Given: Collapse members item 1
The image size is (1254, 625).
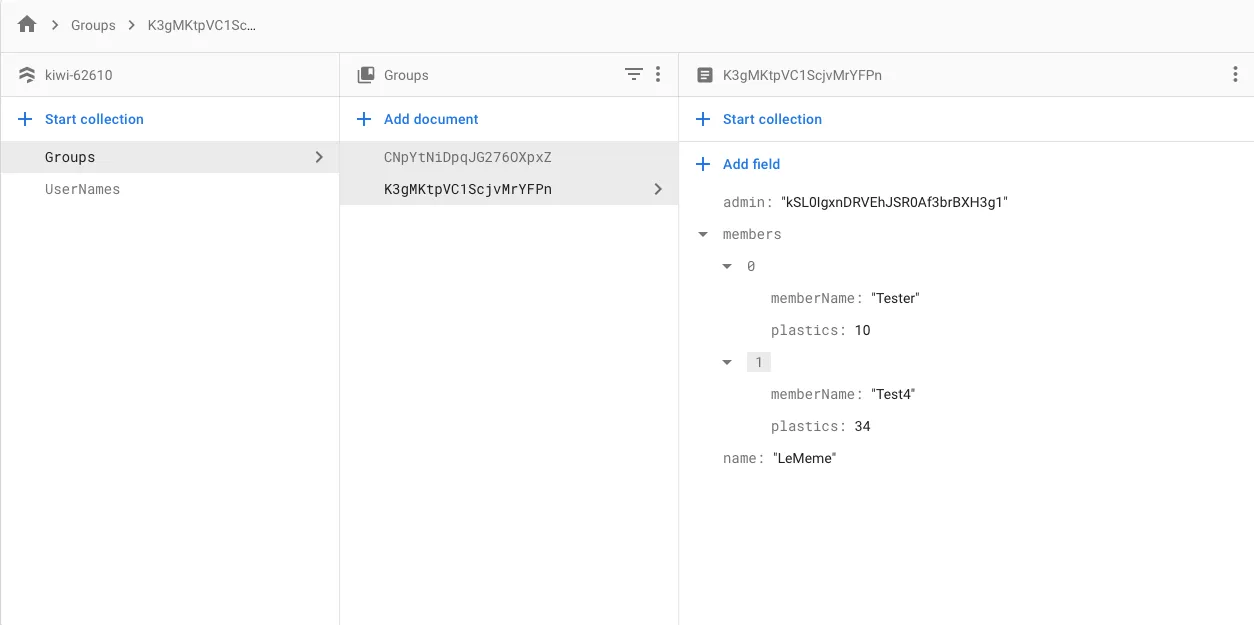Looking at the screenshot, I should tap(727, 363).
